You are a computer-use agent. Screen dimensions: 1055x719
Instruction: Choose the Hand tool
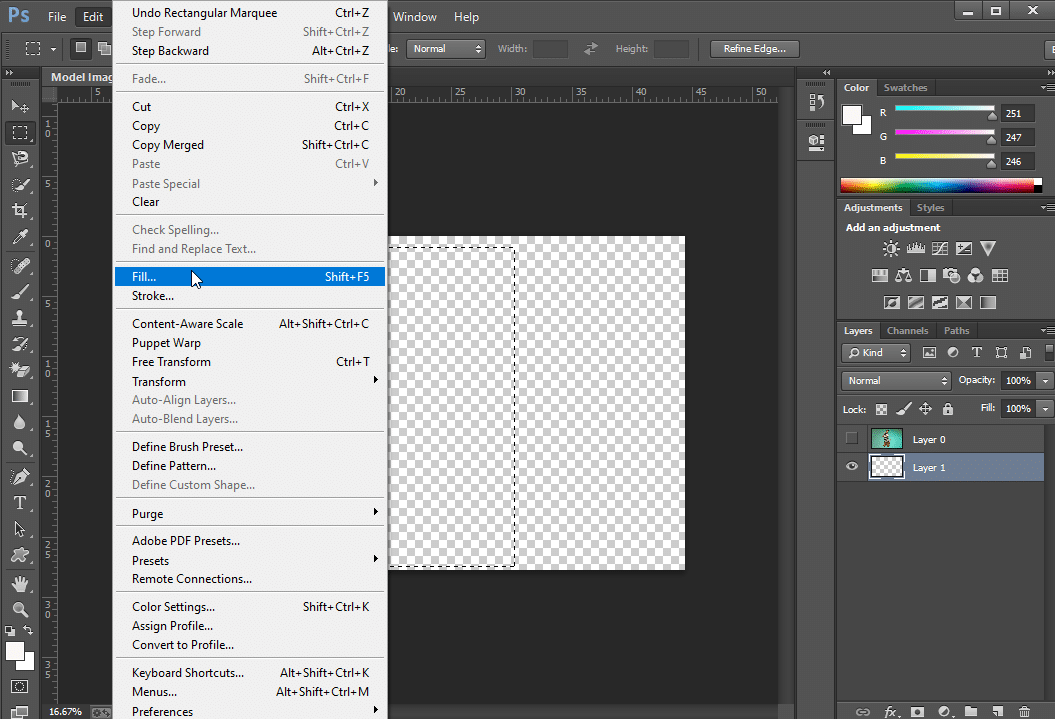point(19,583)
